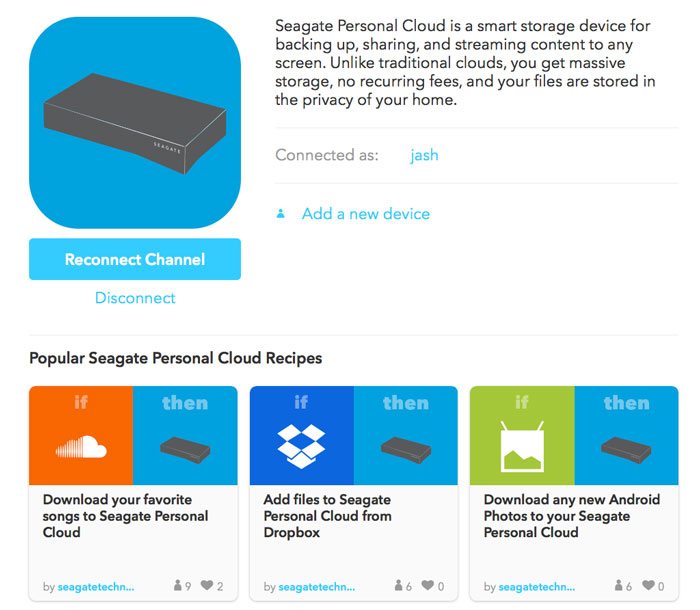Click the heart icon on the Android Photos recipe
Viewport: 700px width, 610px height.
647,587
